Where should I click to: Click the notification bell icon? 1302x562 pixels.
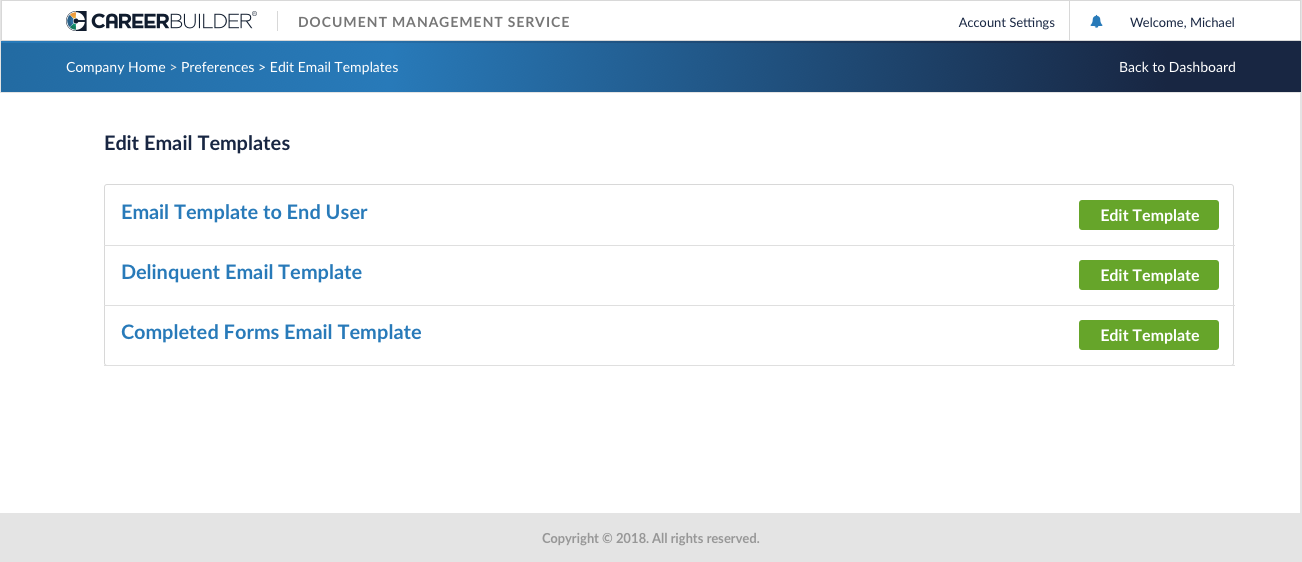click(x=1096, y=21)
